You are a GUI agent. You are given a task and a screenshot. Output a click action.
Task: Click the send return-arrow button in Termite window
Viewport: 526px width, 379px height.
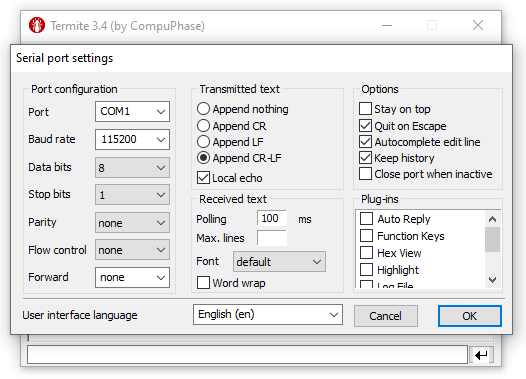pos(481,355)
